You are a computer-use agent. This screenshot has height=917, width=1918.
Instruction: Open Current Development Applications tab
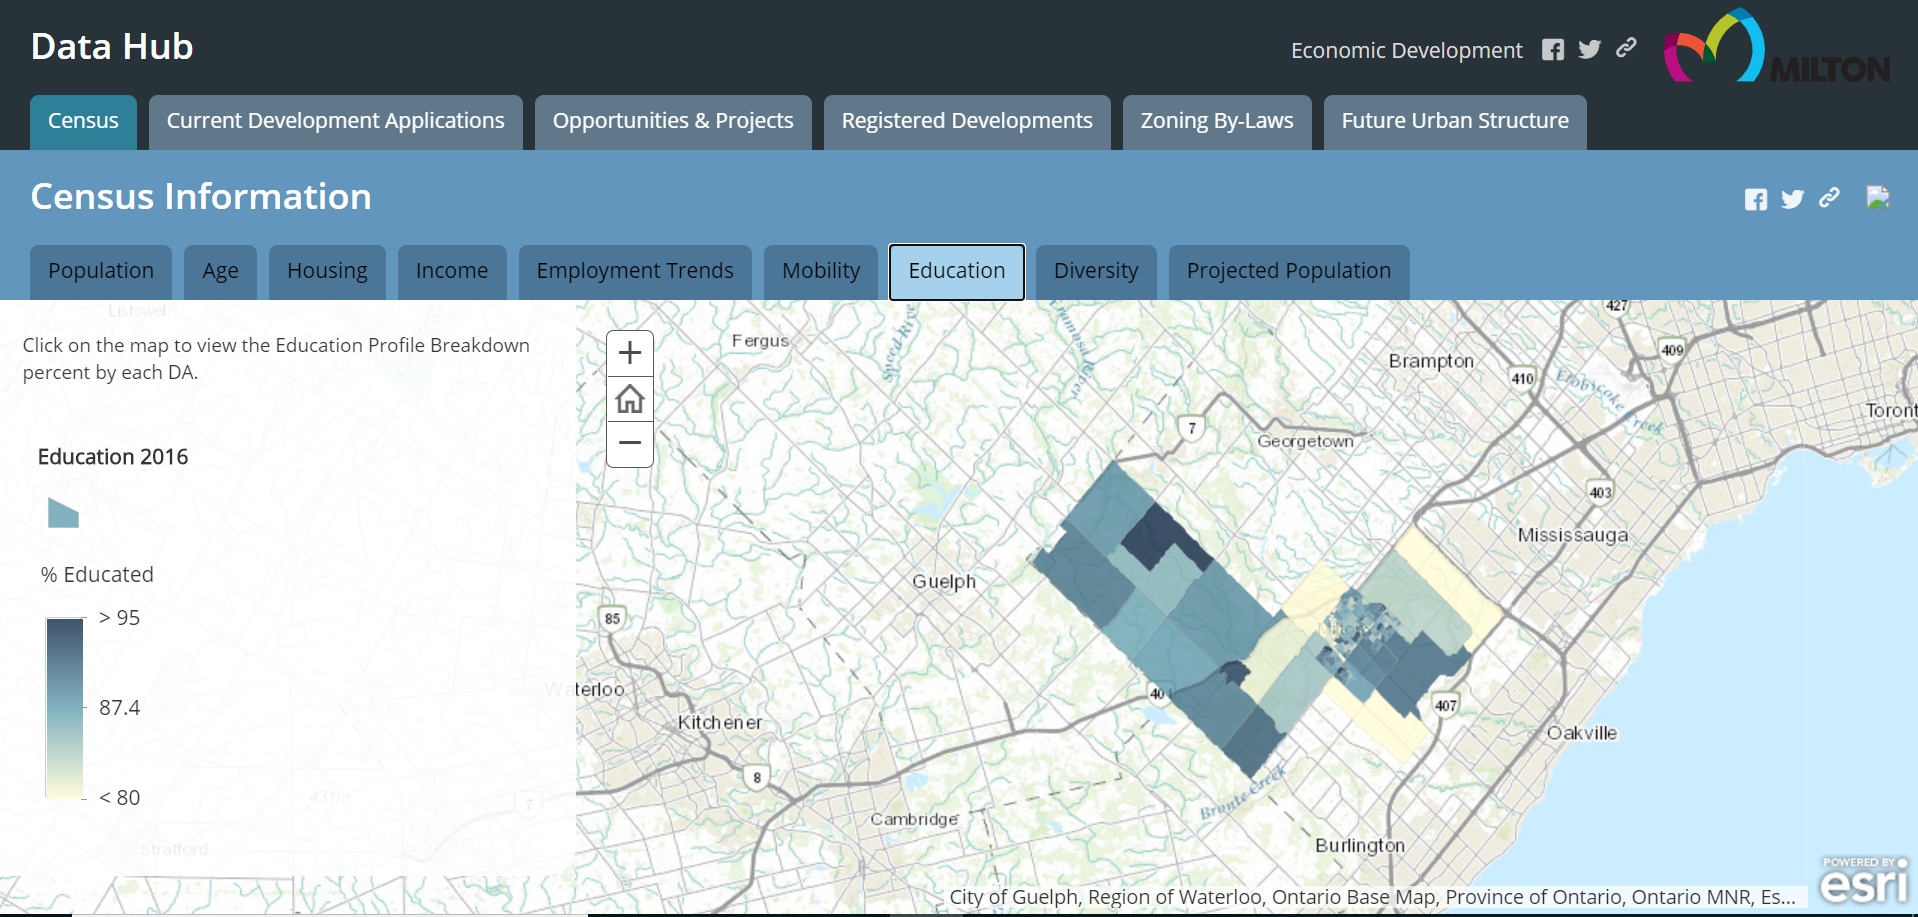[x=335, y=122]
